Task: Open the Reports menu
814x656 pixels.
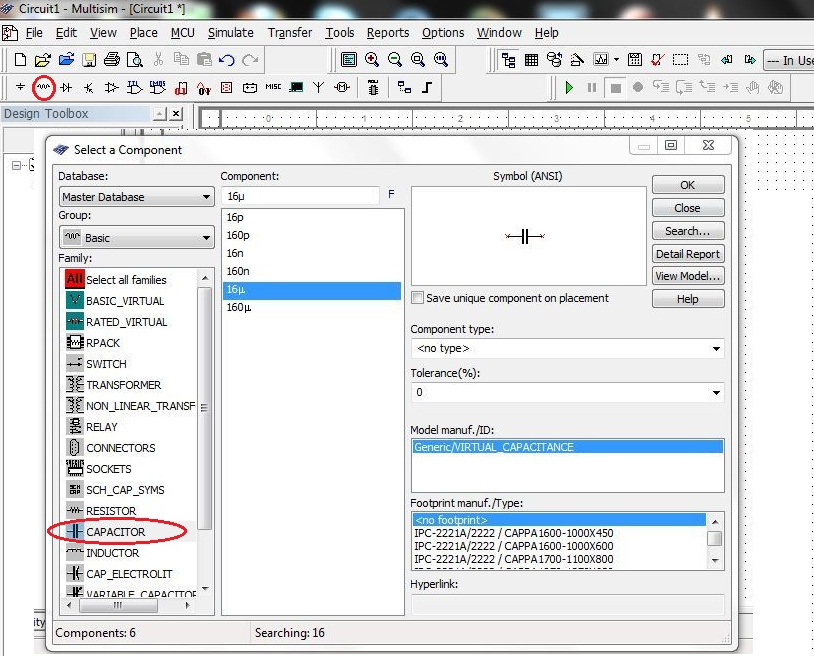Action: 388,33
